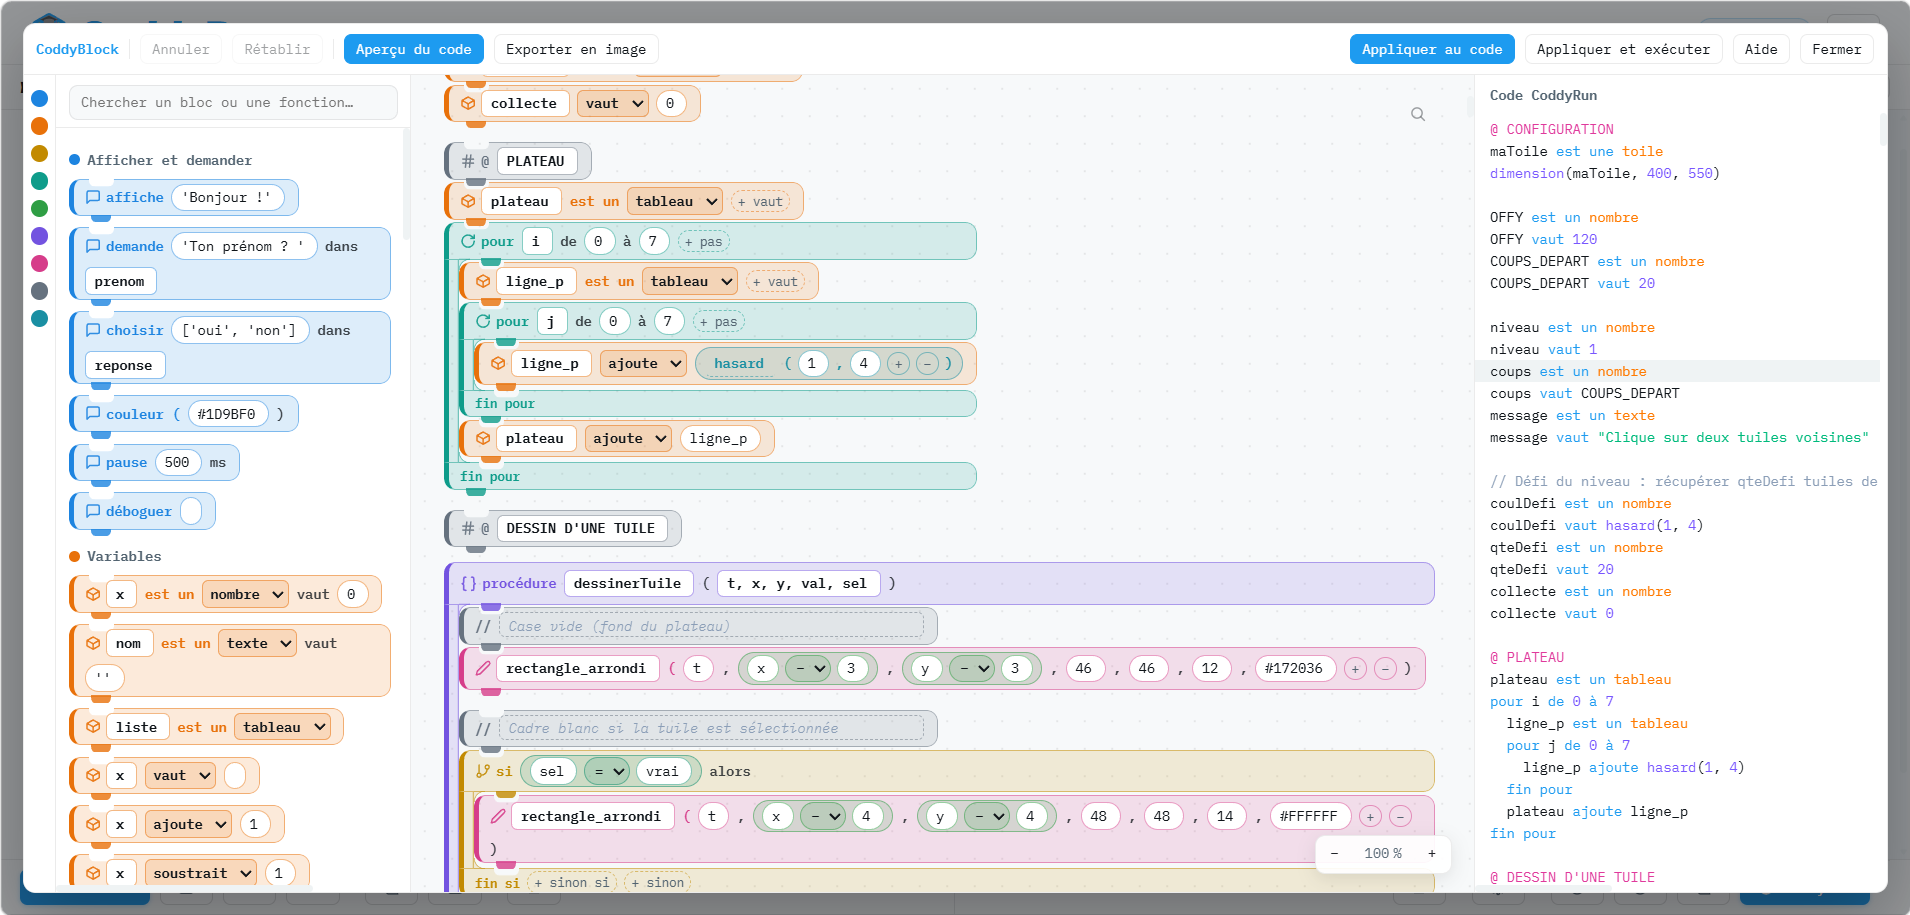Click the block search input field

click(x=233, y=102)
